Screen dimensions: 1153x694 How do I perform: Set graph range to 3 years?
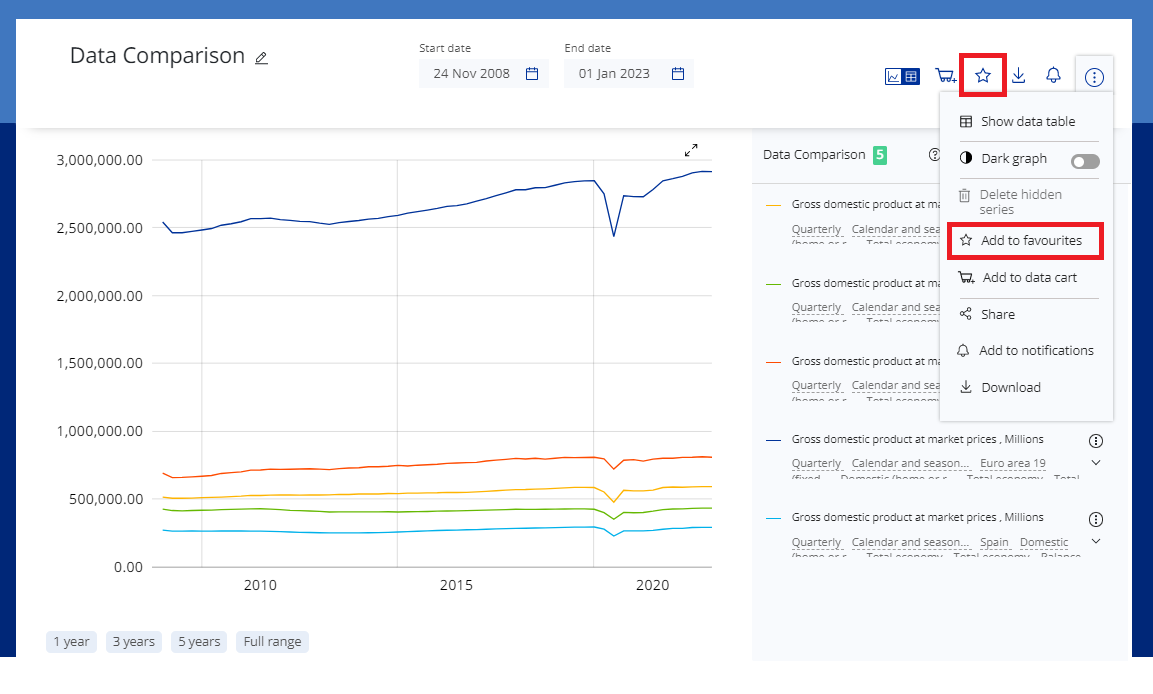133,642
